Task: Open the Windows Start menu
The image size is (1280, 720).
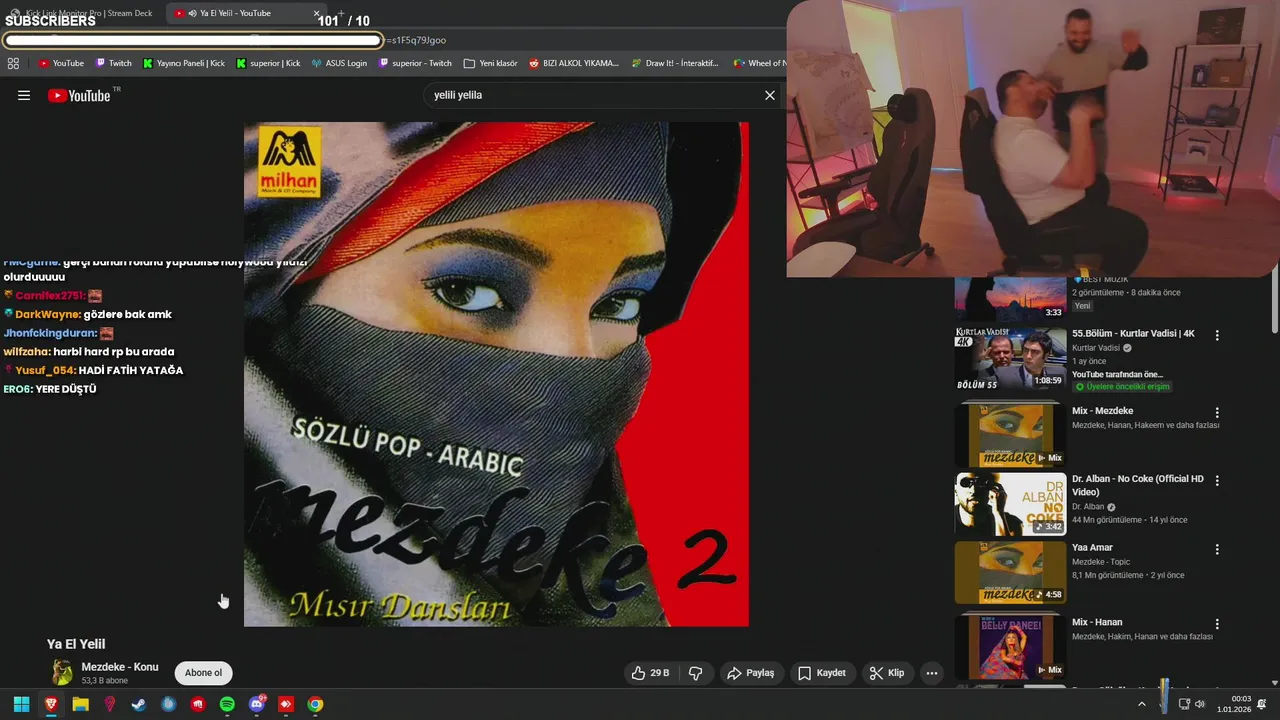Action: coord(21,704)
